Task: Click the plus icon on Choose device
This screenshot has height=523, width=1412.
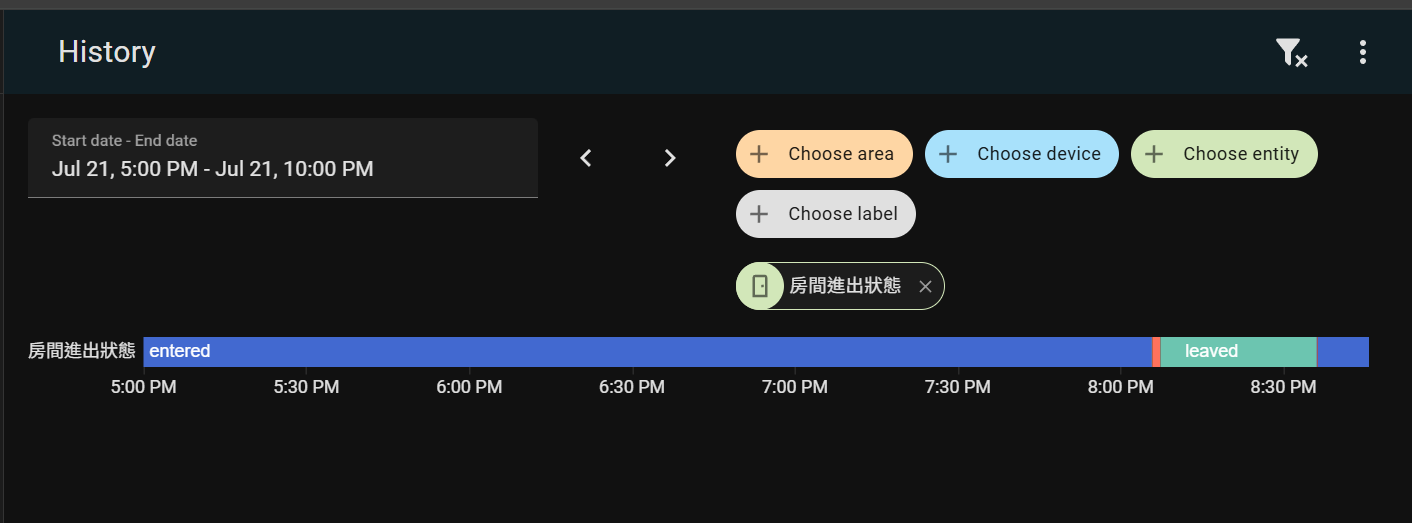Action: tap(948, 154)
